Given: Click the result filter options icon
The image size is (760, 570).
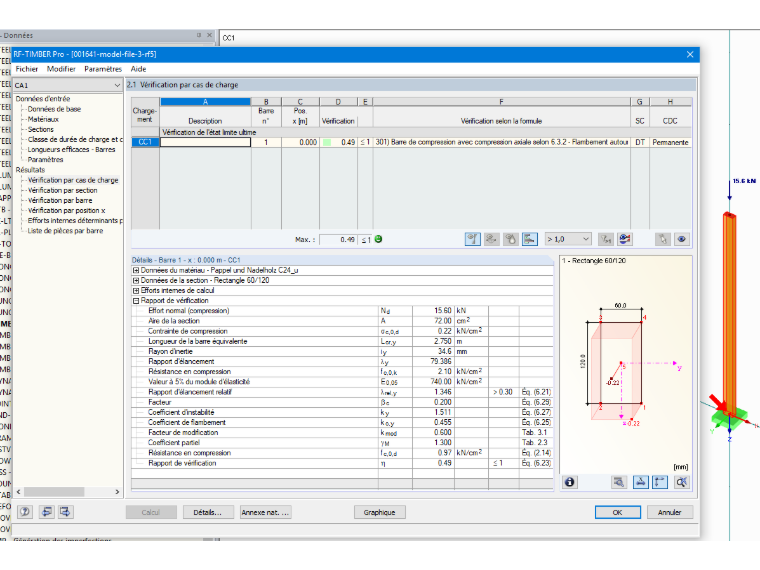Looking at the screenshot, I should click(x=625, y=239).
